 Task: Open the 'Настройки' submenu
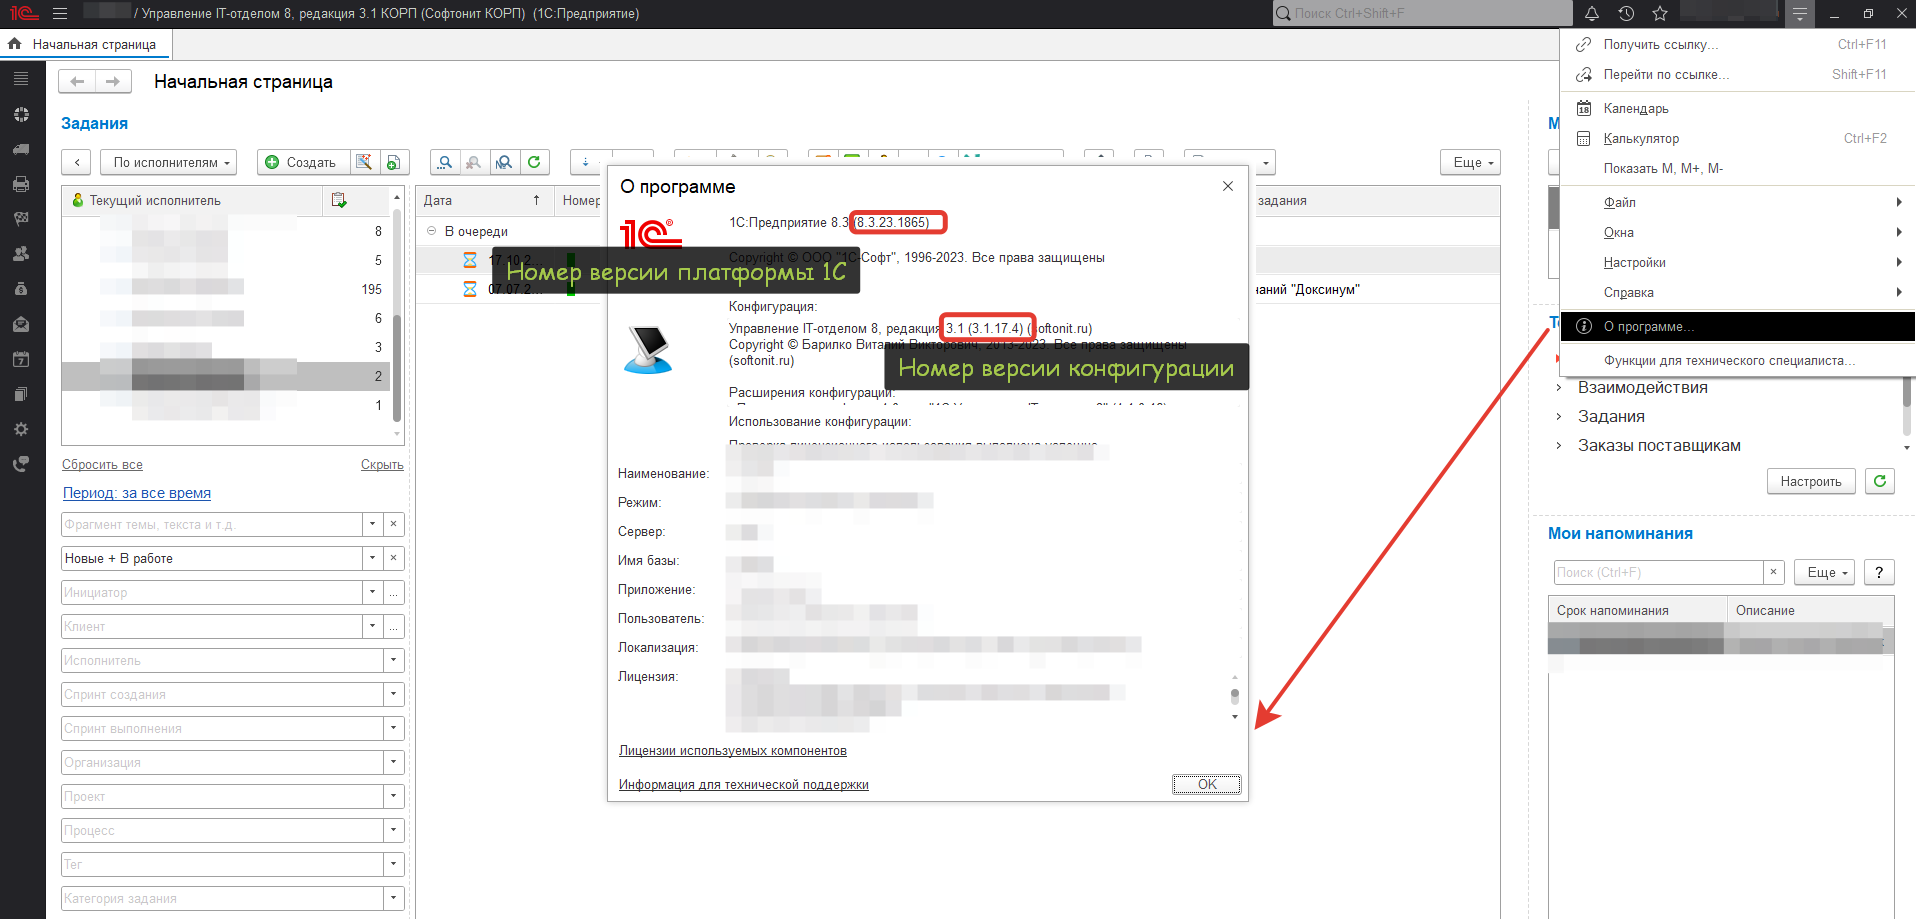tap(1635, 262)
